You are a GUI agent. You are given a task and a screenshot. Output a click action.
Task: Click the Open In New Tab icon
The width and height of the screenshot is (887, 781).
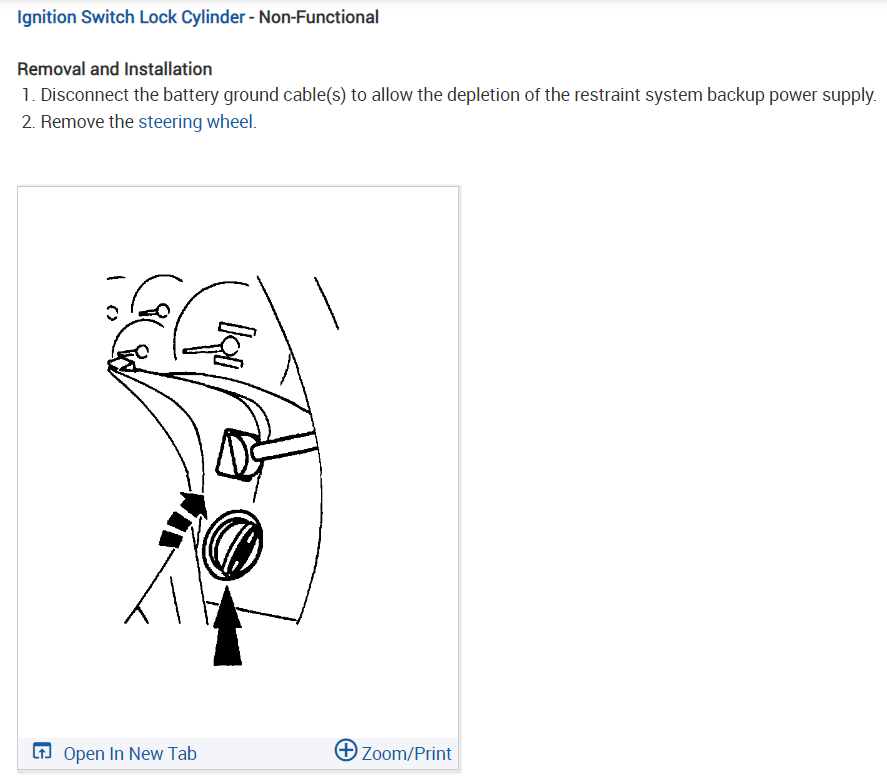pyautogui.click(x=42, y=752)
